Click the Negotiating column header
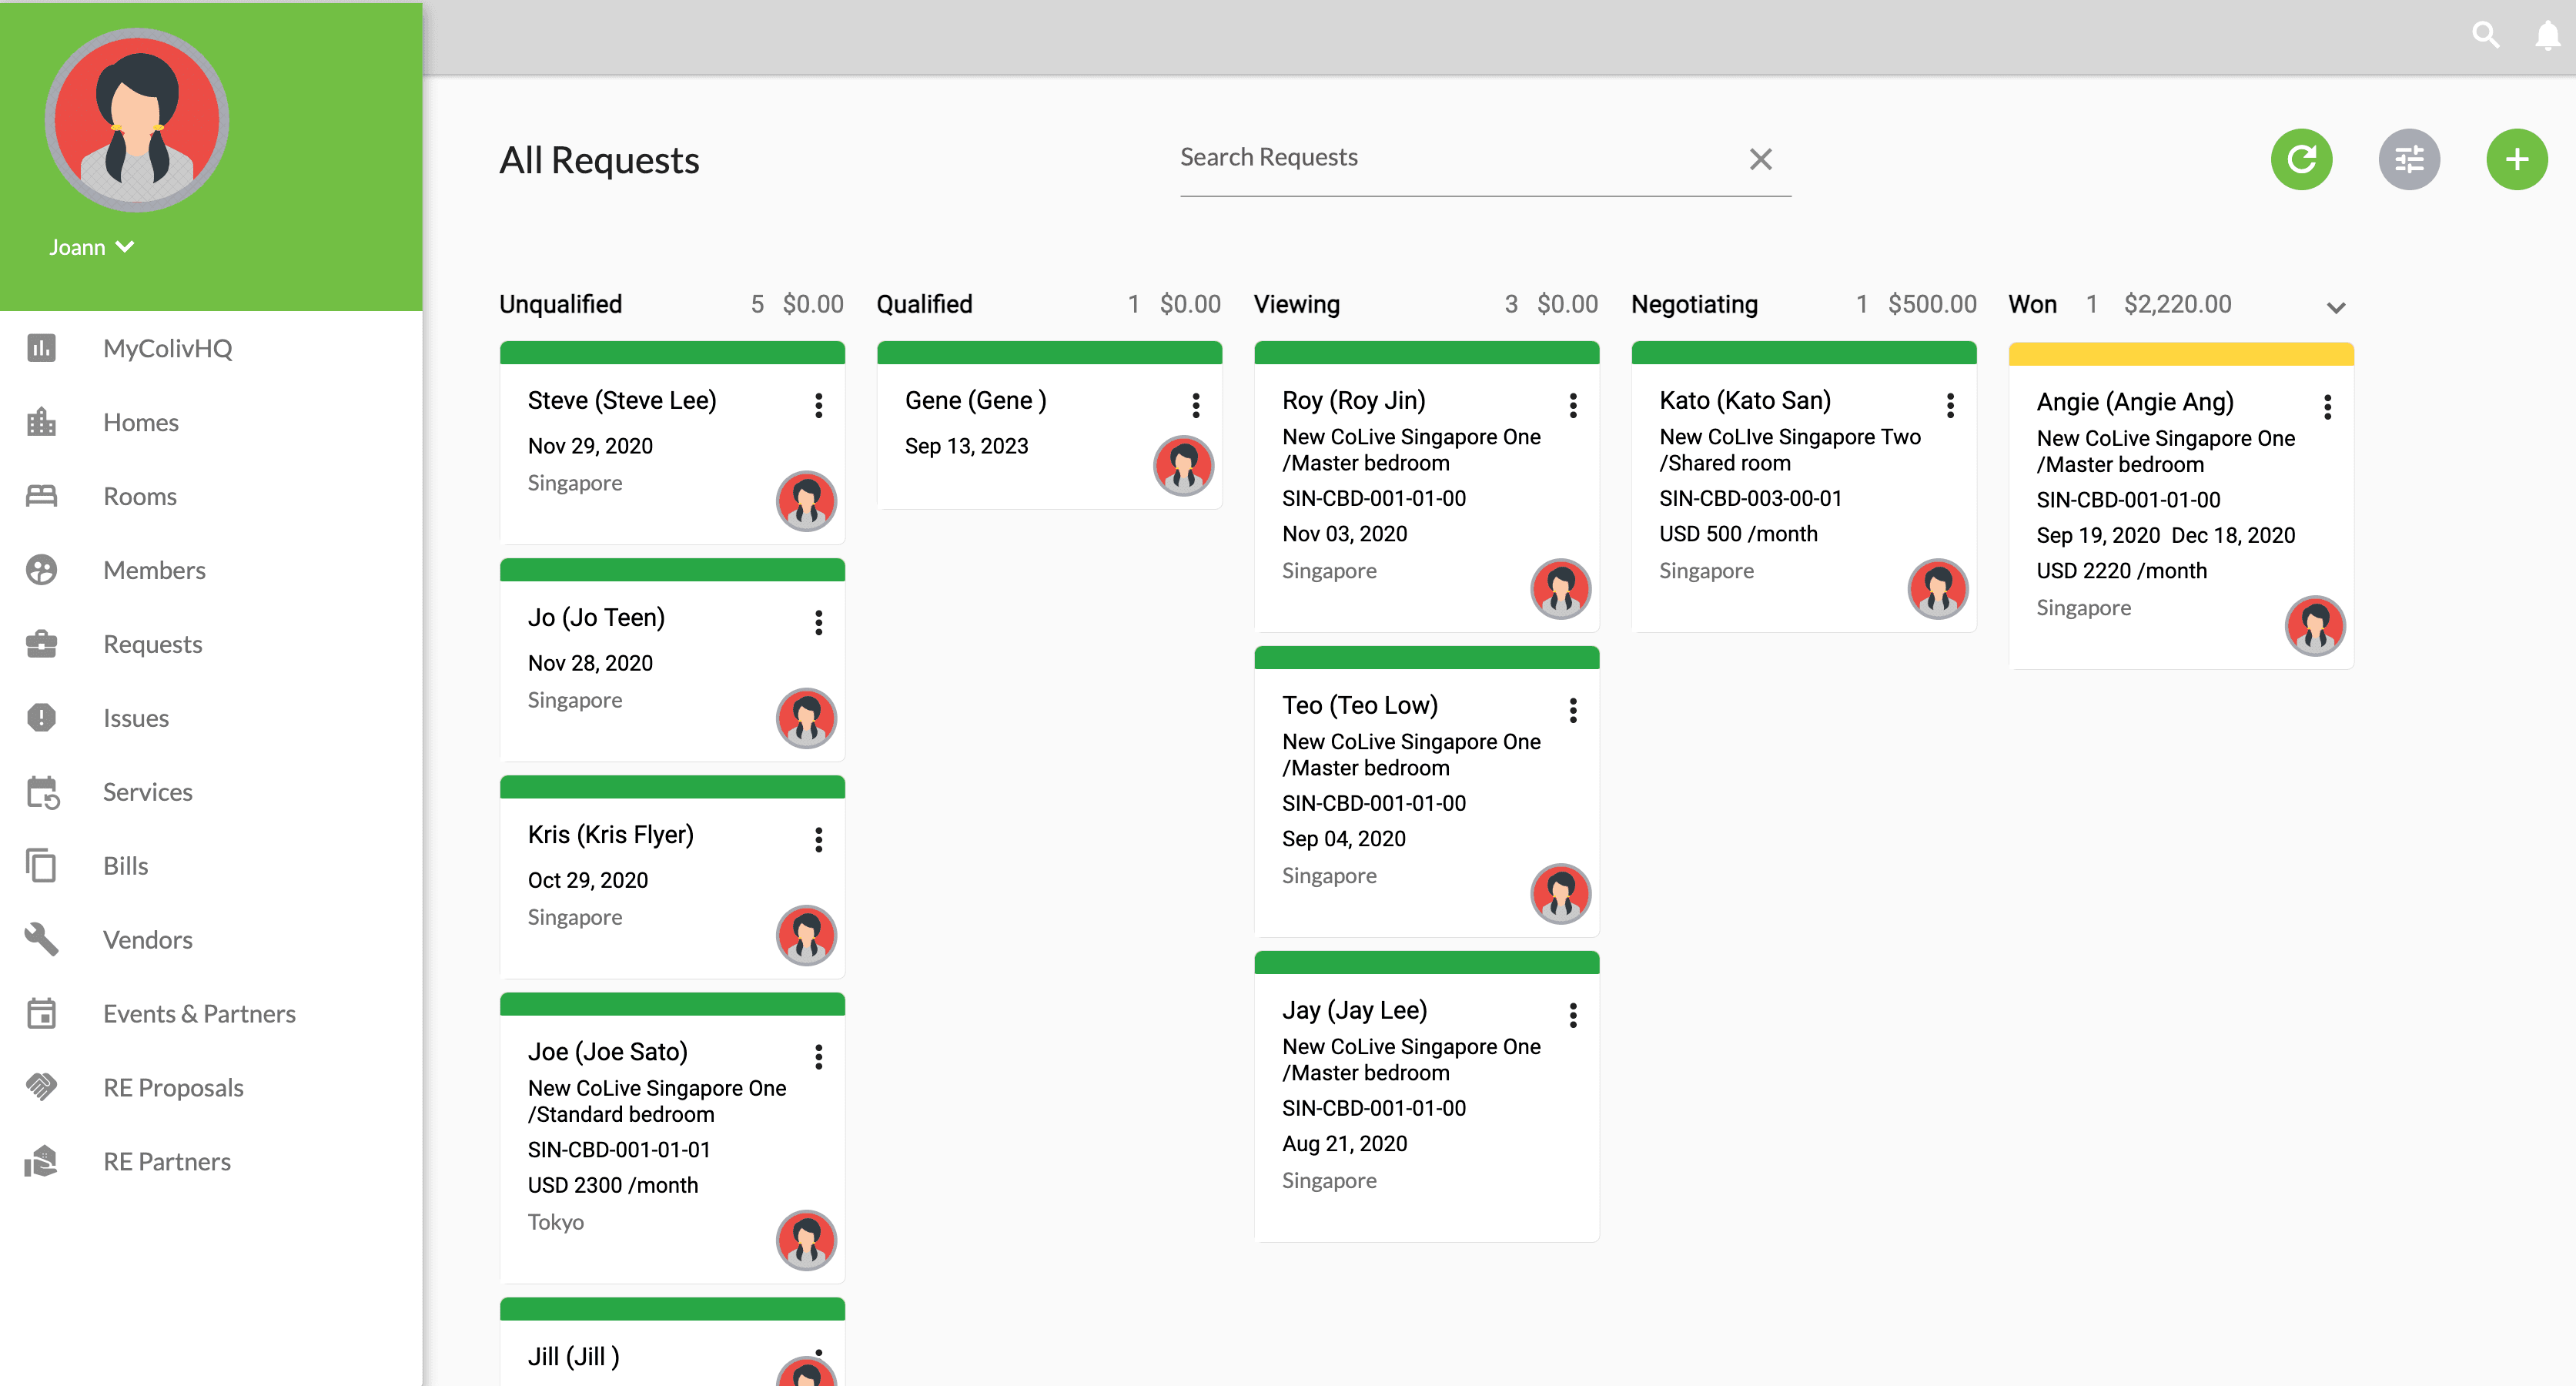Viewport: 2576px width, 1386px height. (1694, 304)
